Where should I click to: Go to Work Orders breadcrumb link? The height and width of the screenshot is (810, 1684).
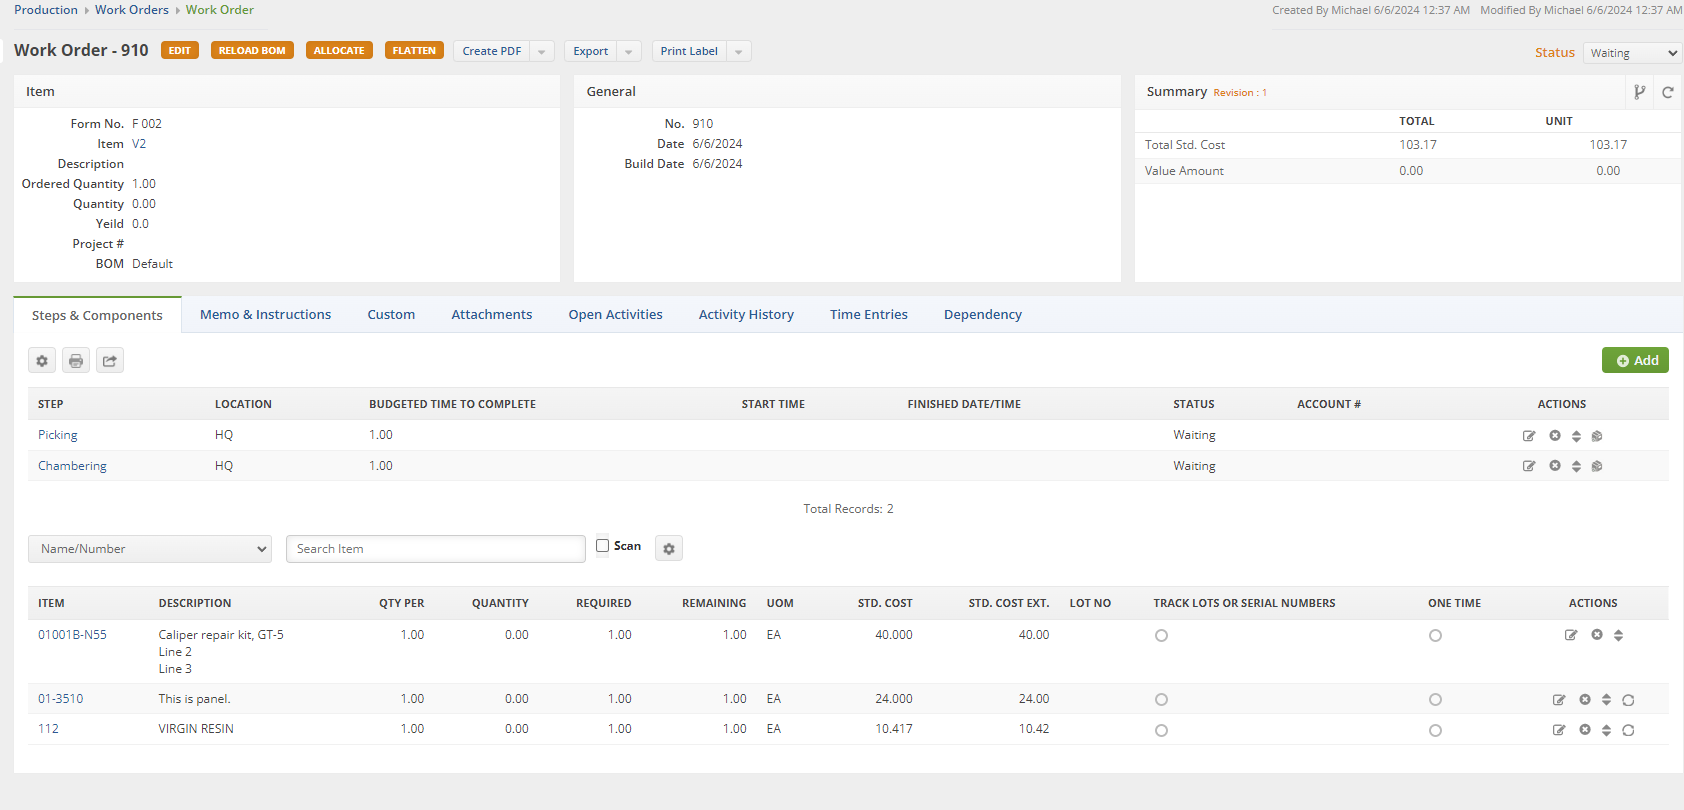point(132,10)
